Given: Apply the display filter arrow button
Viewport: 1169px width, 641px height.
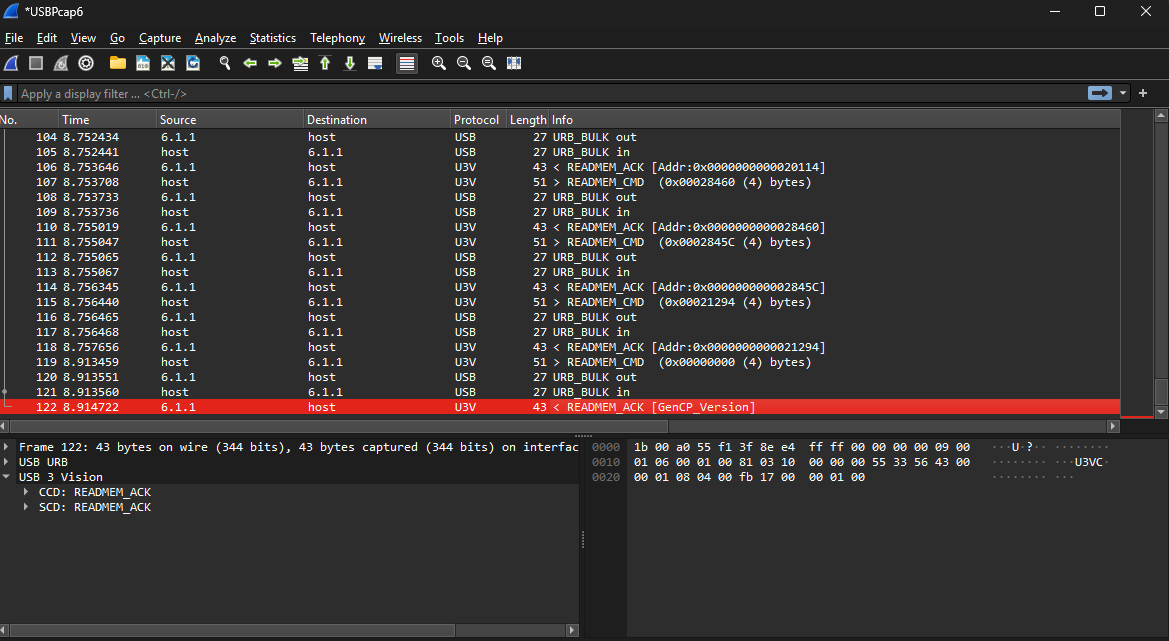Looking at the screenshot, I should coord(1100,93).
